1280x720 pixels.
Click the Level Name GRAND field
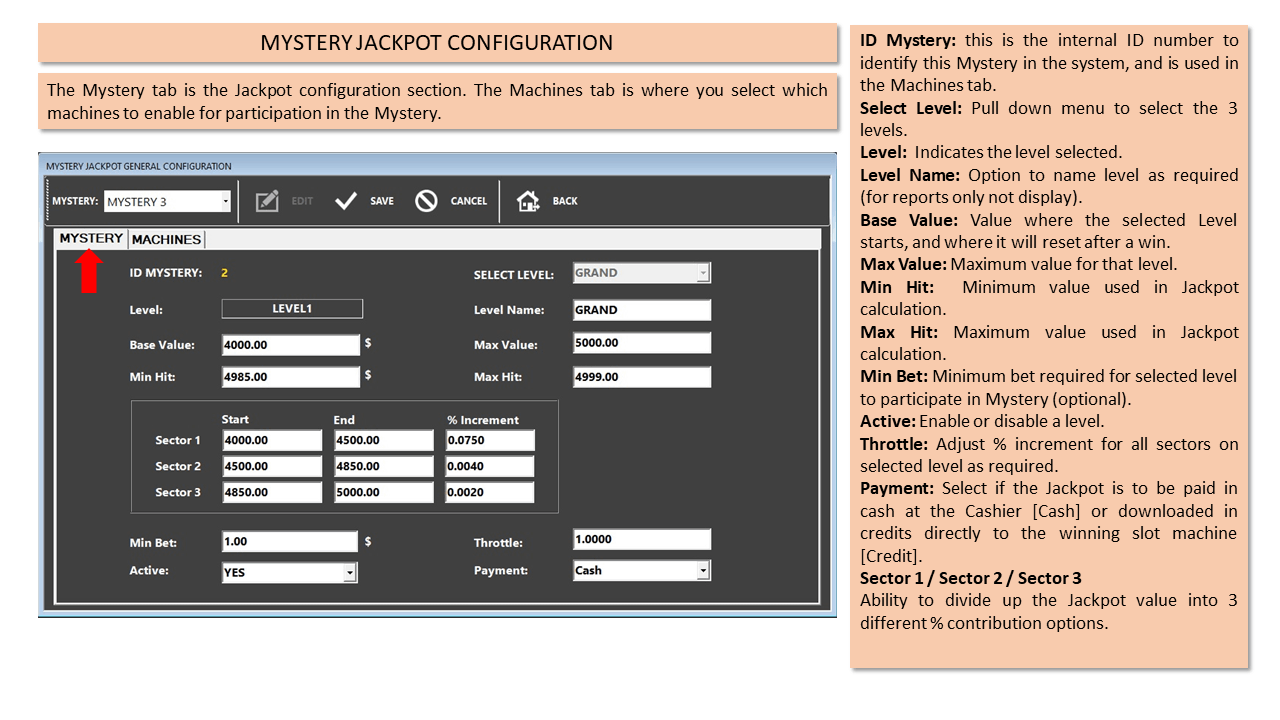click(x=642, y=310)
